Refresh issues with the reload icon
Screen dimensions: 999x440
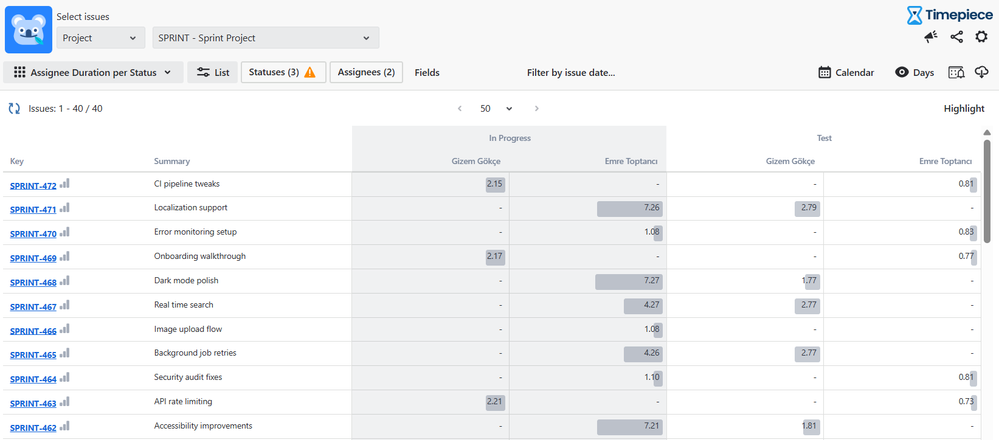pos(15,108)
